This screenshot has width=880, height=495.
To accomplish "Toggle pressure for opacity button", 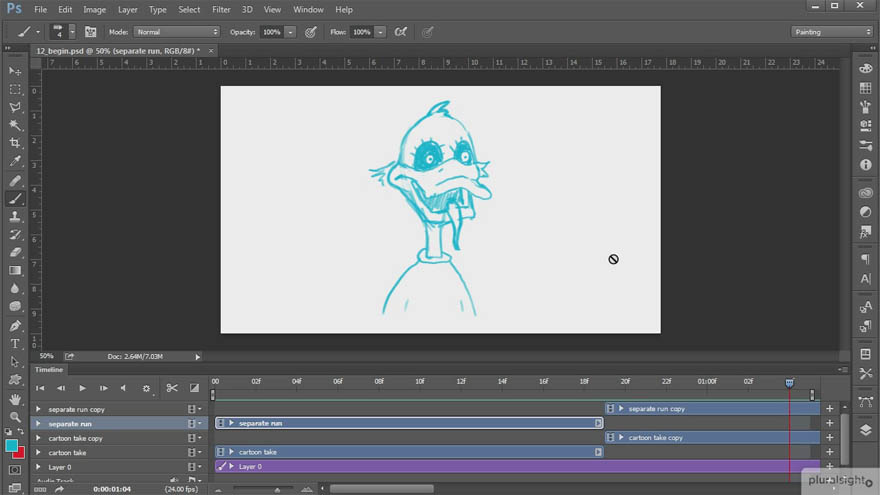I will (x=310, y=32).
